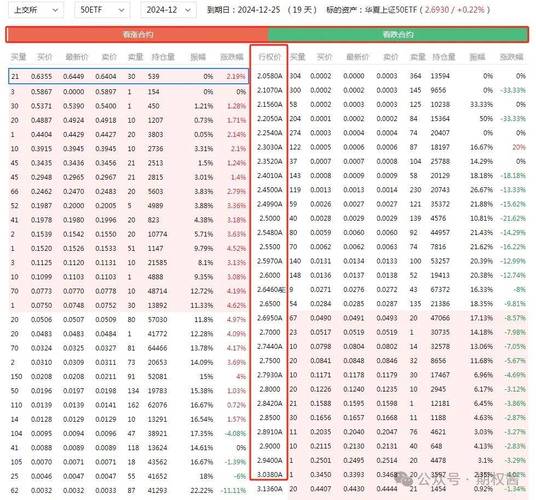Click the call-side 买量 column header

[x=18, y=57]
